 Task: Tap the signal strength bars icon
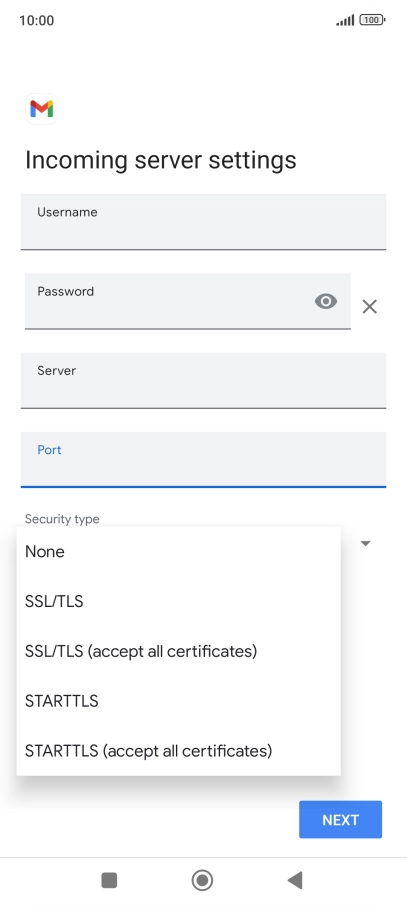point(345,20)
